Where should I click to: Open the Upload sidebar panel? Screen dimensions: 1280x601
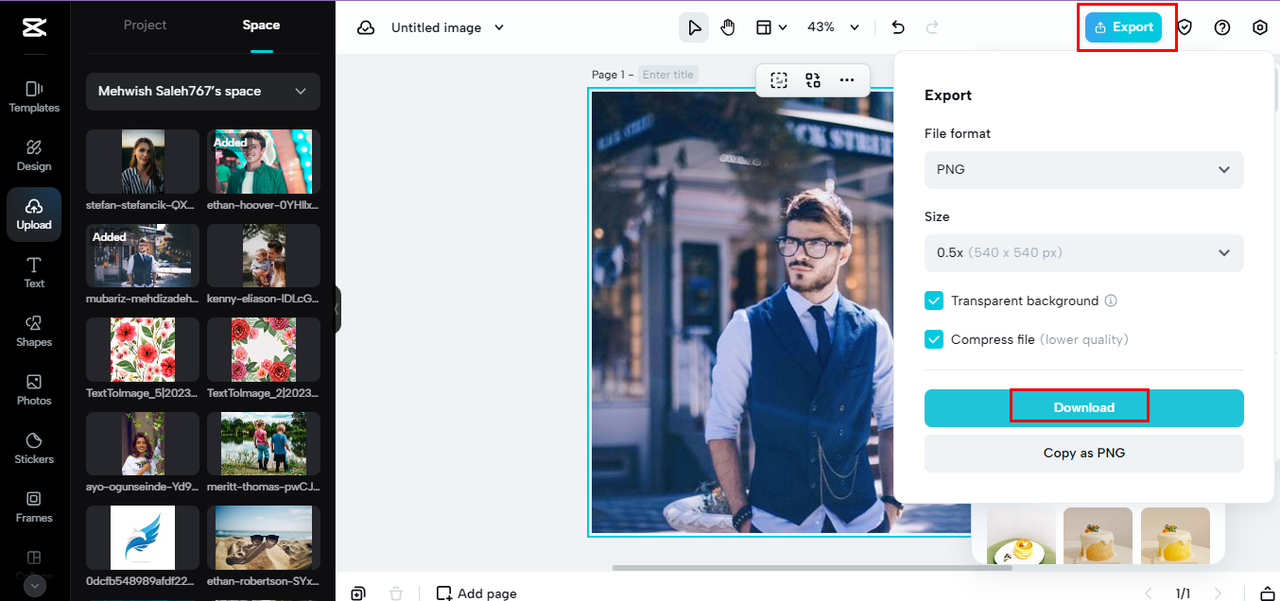34,214
